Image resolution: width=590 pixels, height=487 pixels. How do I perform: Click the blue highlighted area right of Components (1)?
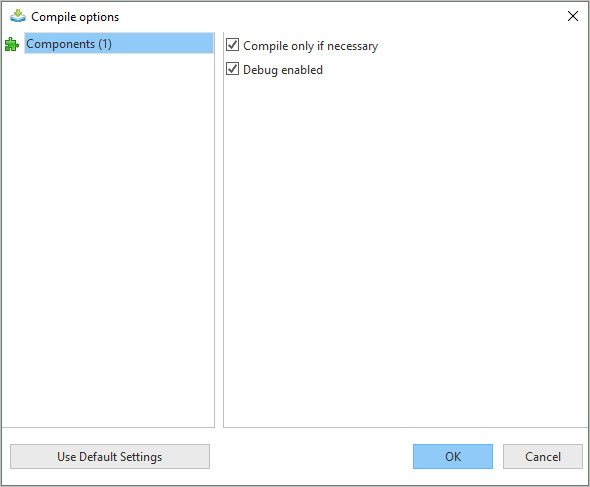(162, 43)
